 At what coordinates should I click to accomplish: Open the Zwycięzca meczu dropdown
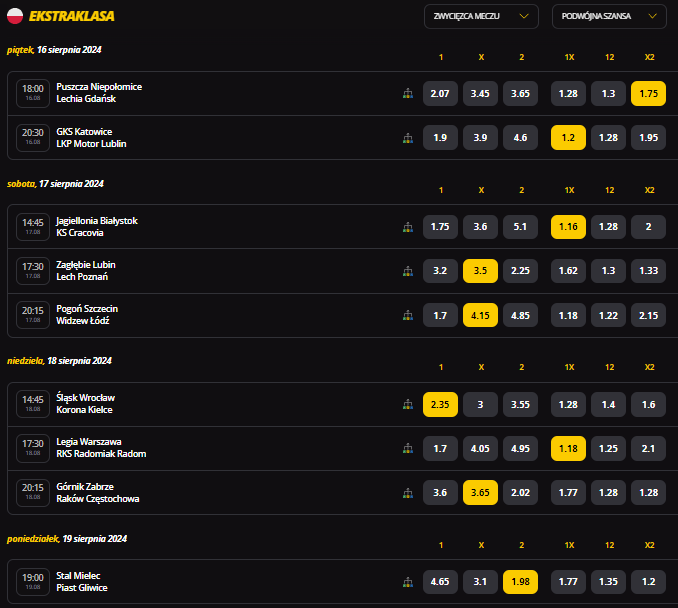coord(481,16)
